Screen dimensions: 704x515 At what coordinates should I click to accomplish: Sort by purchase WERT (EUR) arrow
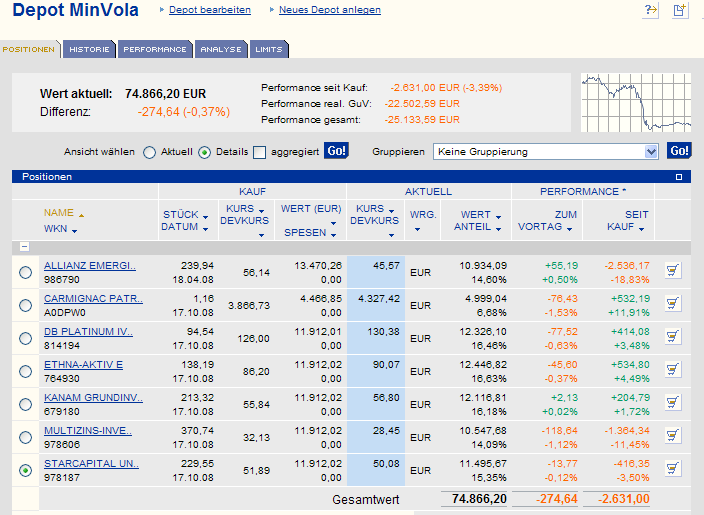coord(333,223)
